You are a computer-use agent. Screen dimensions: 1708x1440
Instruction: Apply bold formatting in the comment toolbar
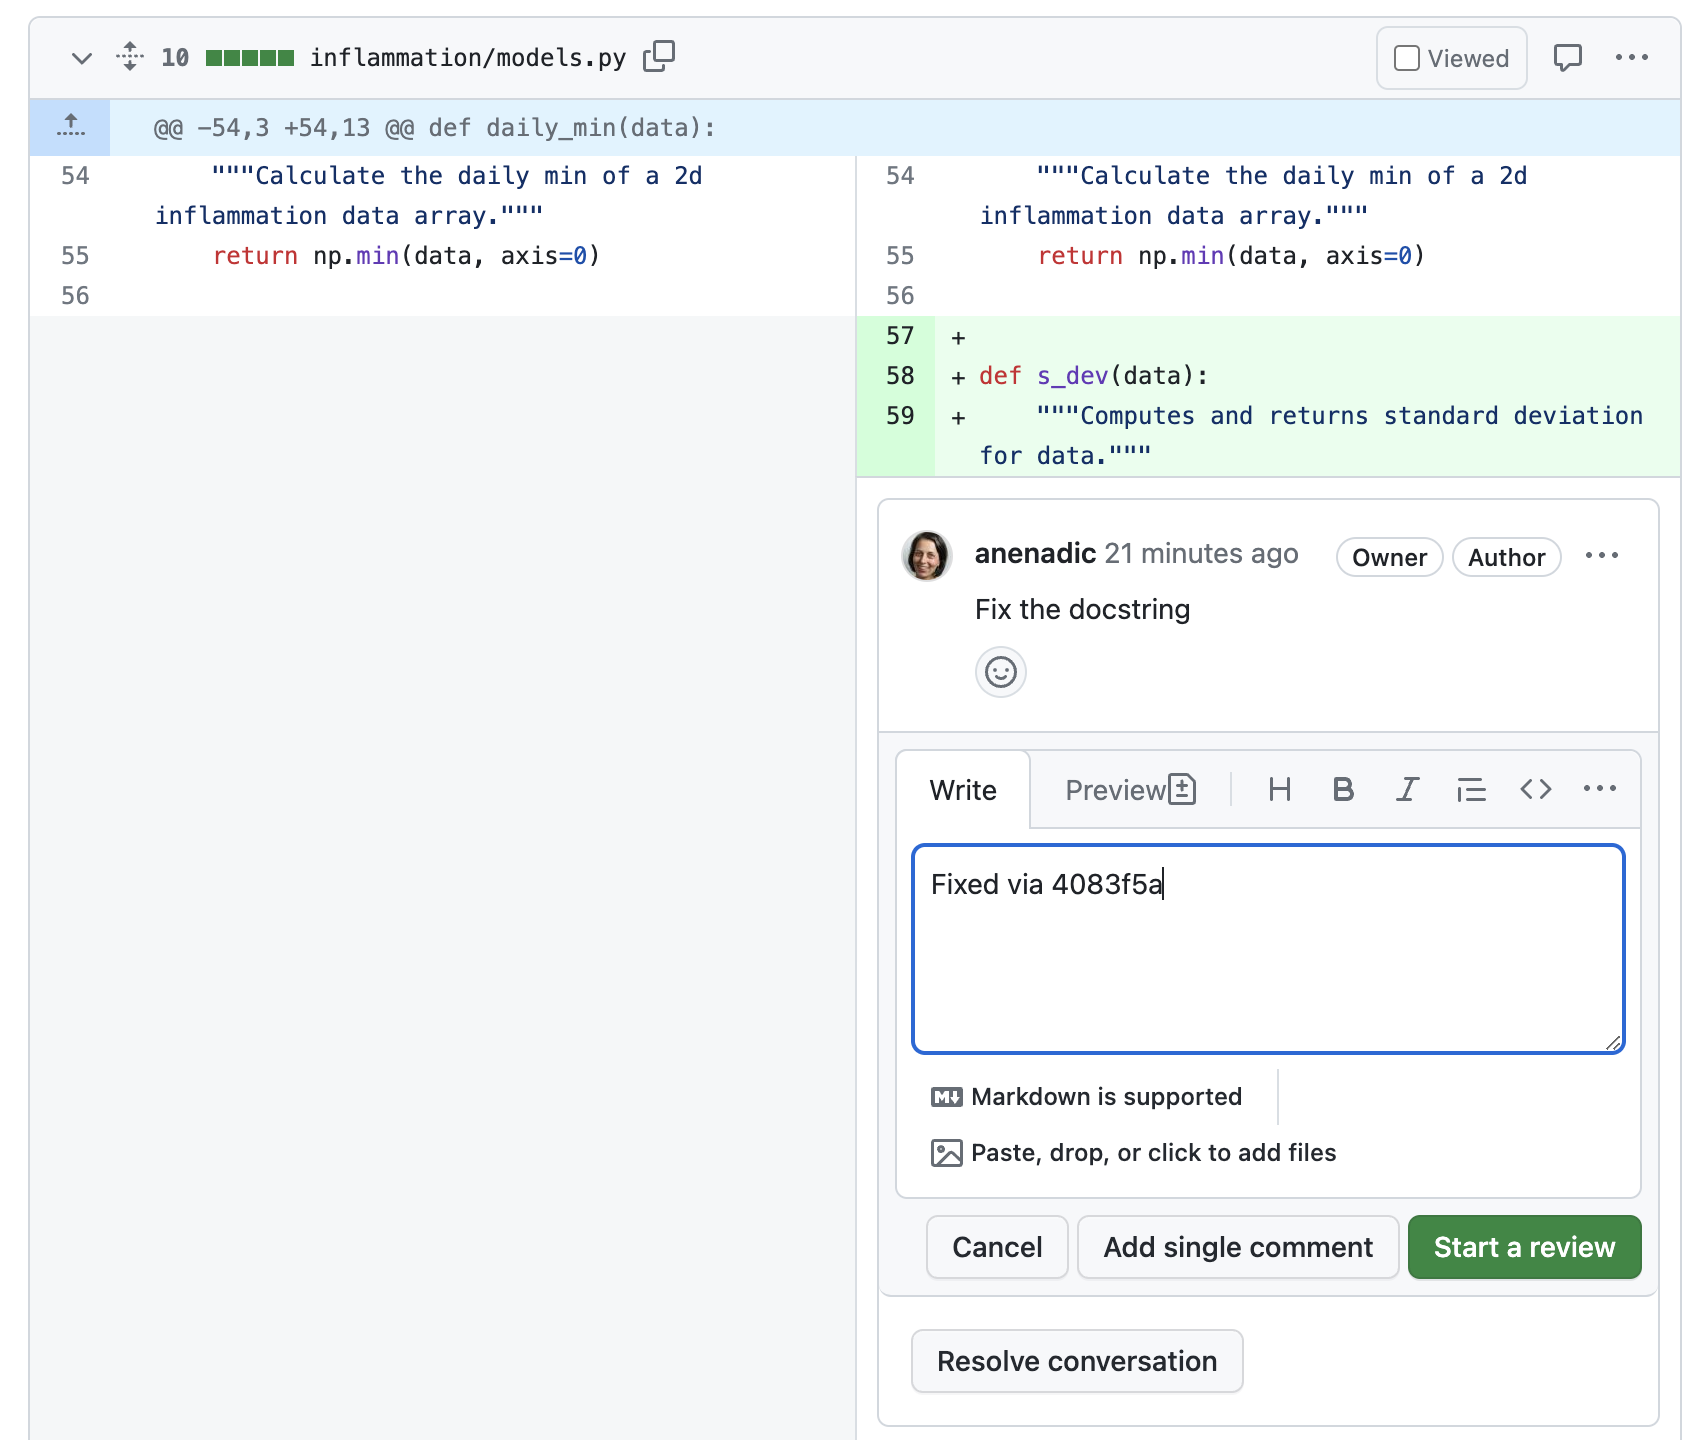[x=1343, y=789]
